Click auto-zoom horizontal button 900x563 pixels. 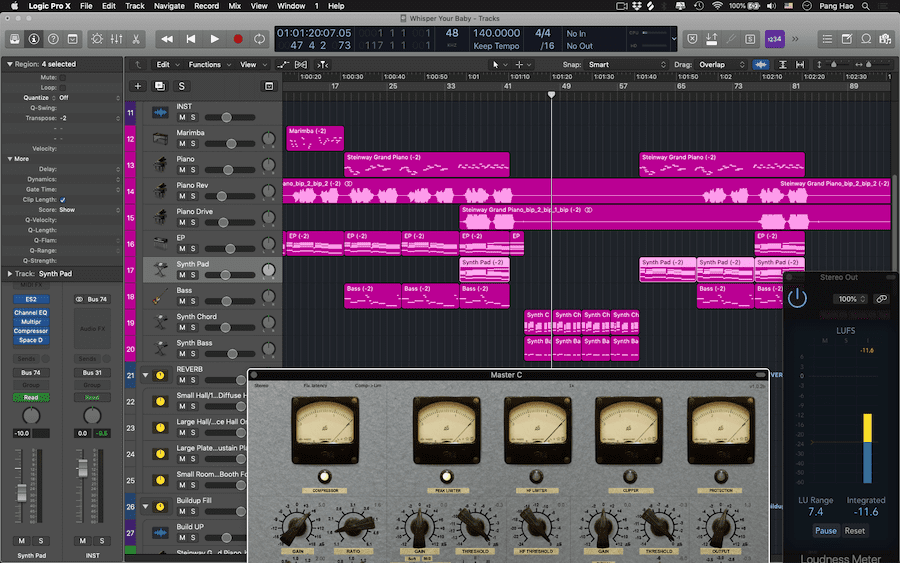tap(800, 65)
